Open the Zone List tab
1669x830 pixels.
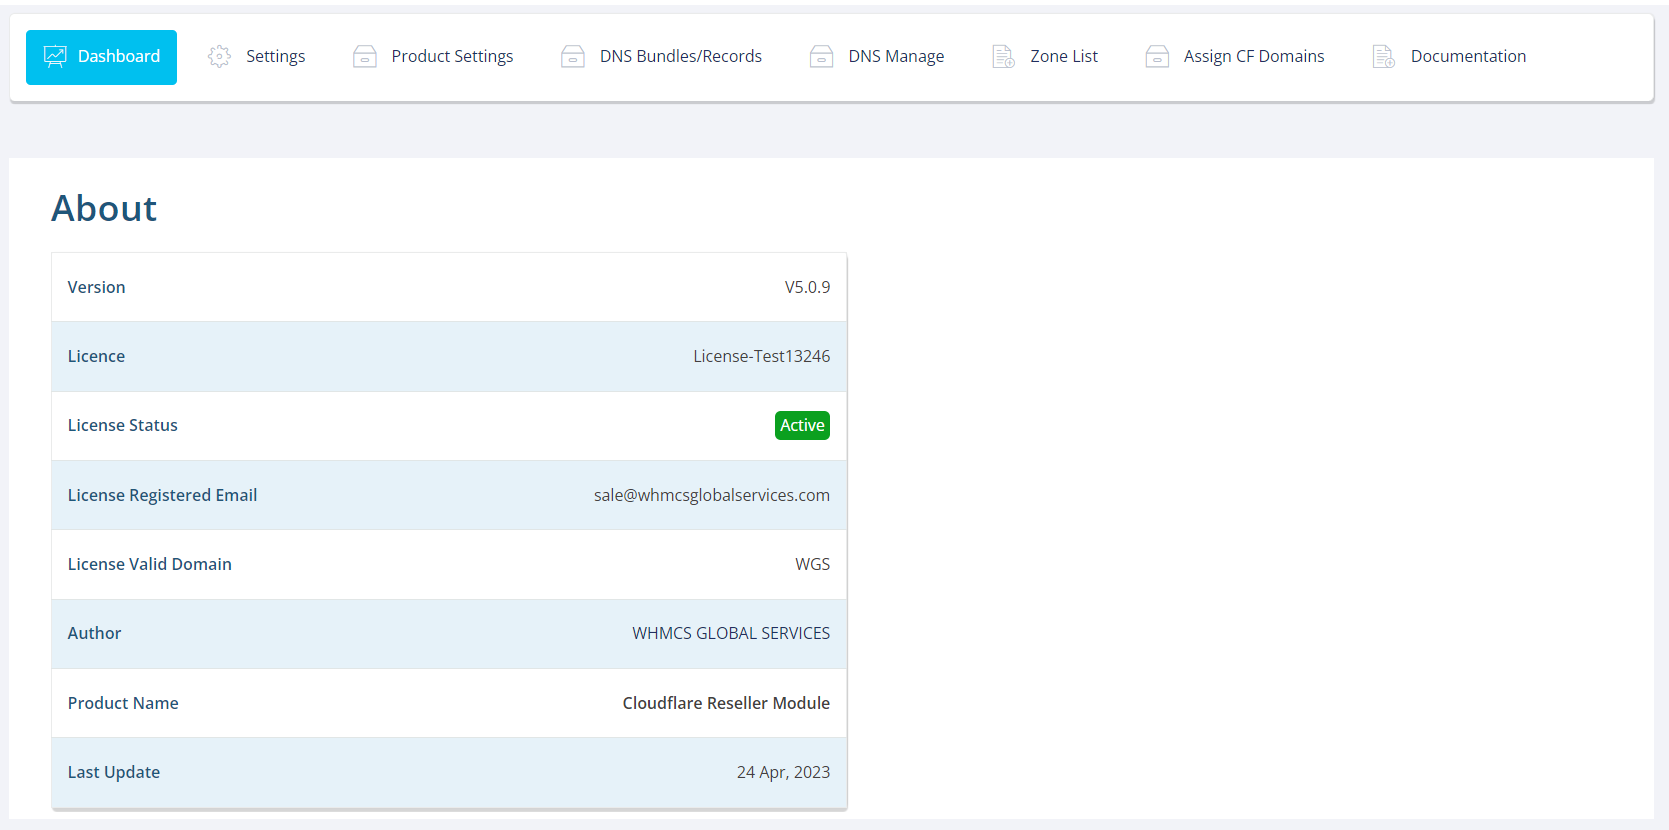coord(1045,57)
